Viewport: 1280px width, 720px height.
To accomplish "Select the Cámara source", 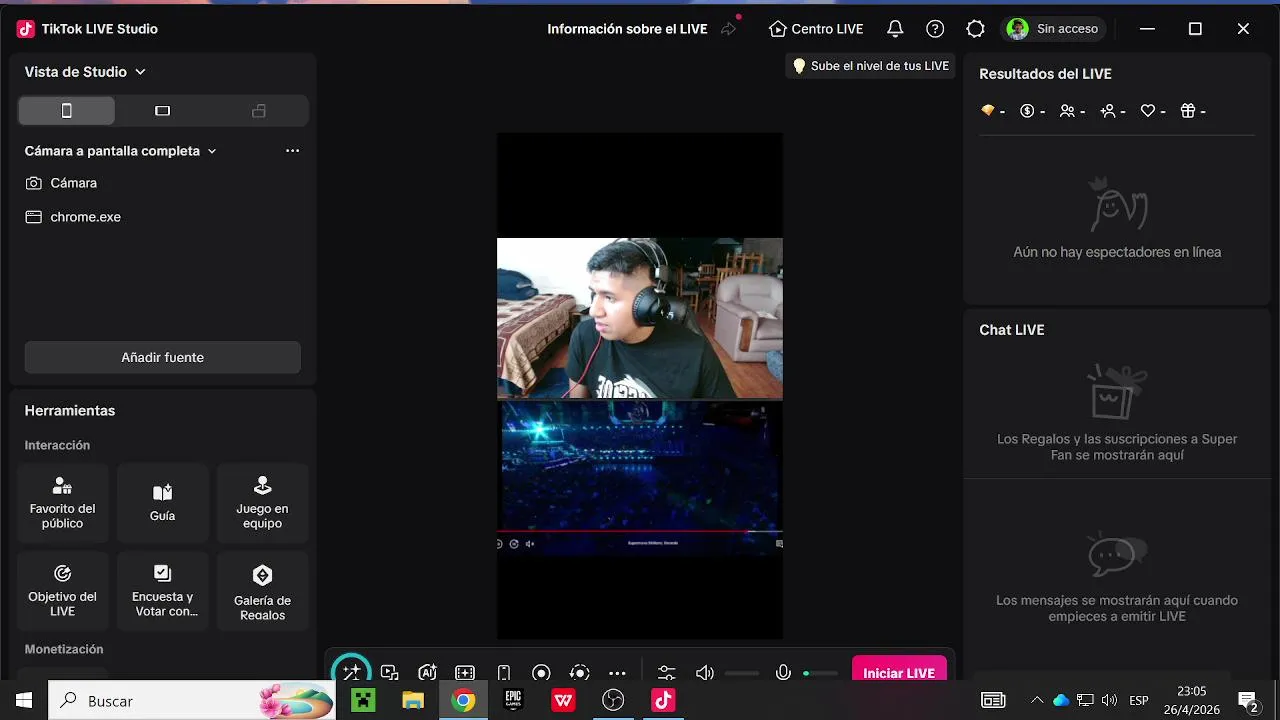I will (x=163, y=183).
